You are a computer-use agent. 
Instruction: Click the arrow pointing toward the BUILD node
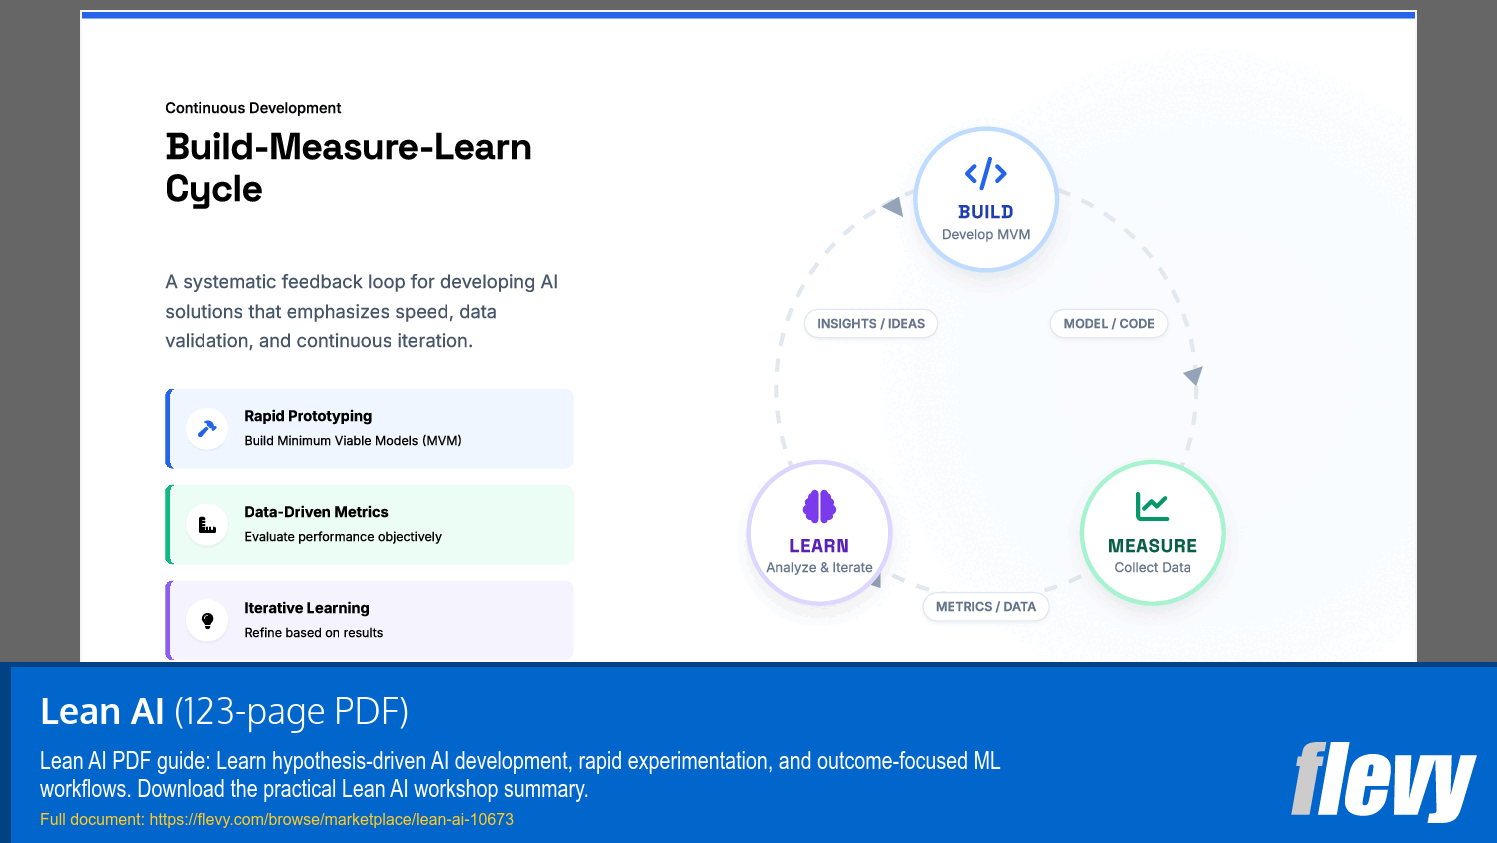coord(891,205)
